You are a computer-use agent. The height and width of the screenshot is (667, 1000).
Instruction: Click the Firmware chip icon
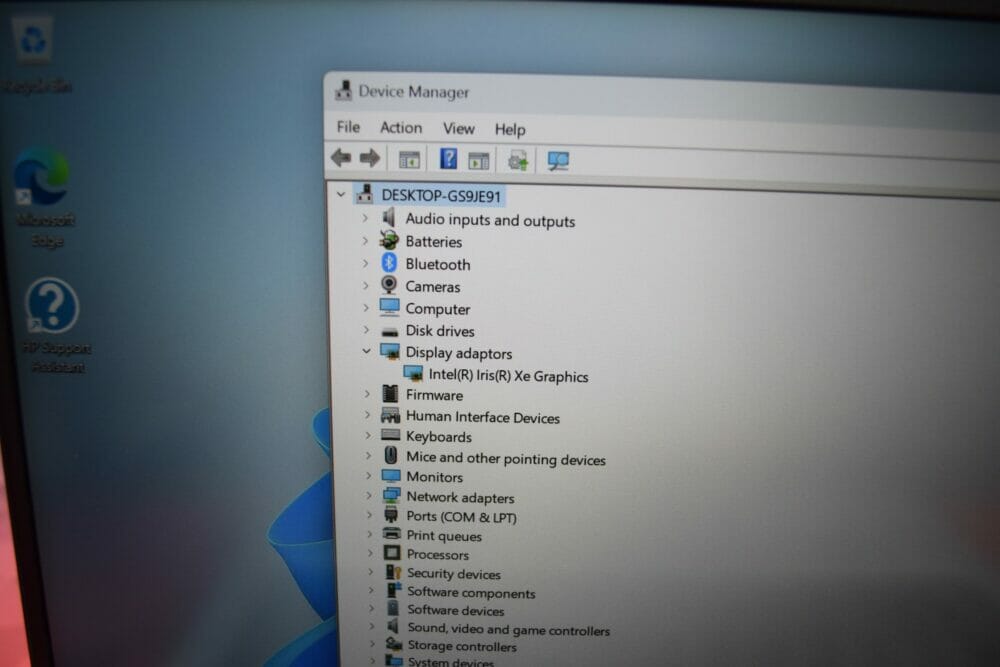[390, 393]
